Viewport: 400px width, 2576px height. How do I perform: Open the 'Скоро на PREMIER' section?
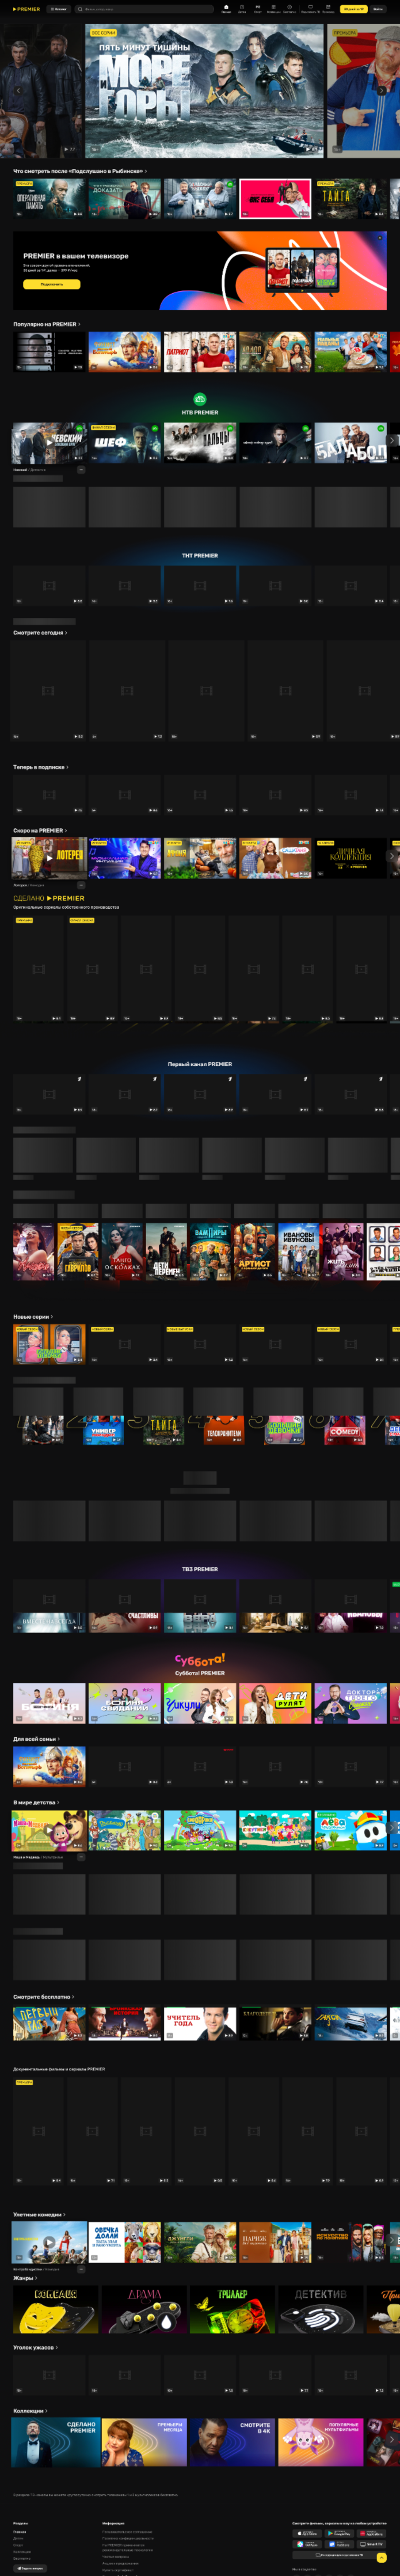[40, 830]
